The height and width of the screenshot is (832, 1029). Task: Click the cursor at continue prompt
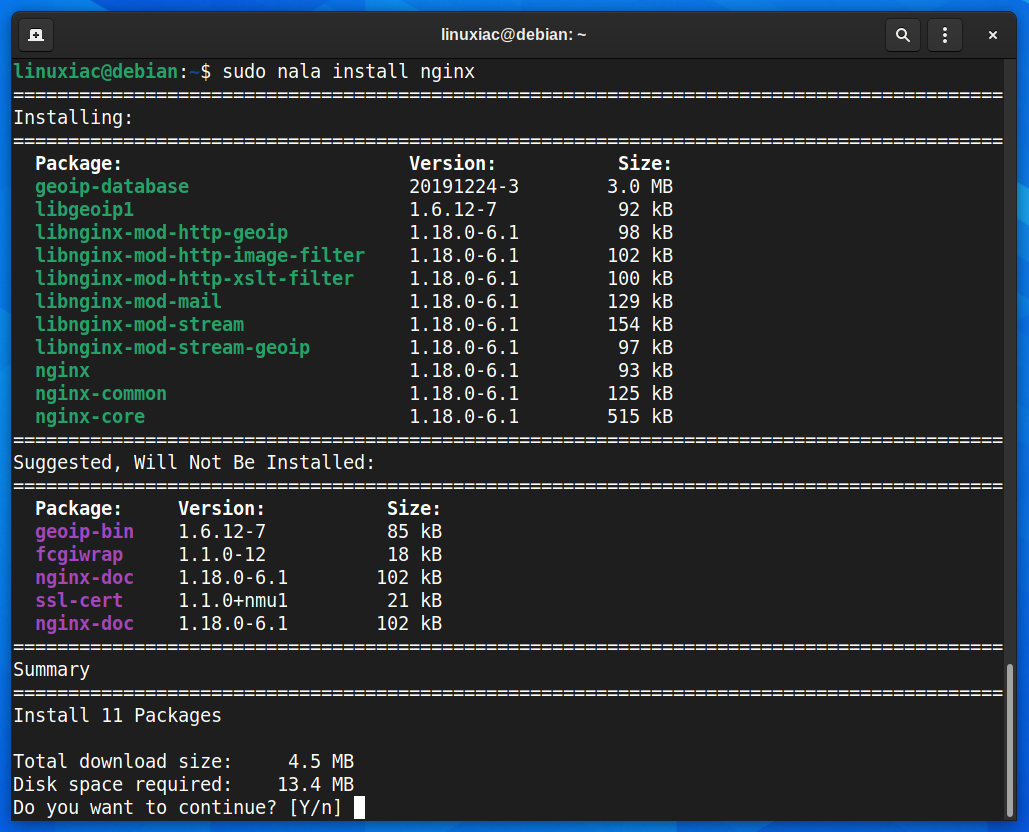359,808
